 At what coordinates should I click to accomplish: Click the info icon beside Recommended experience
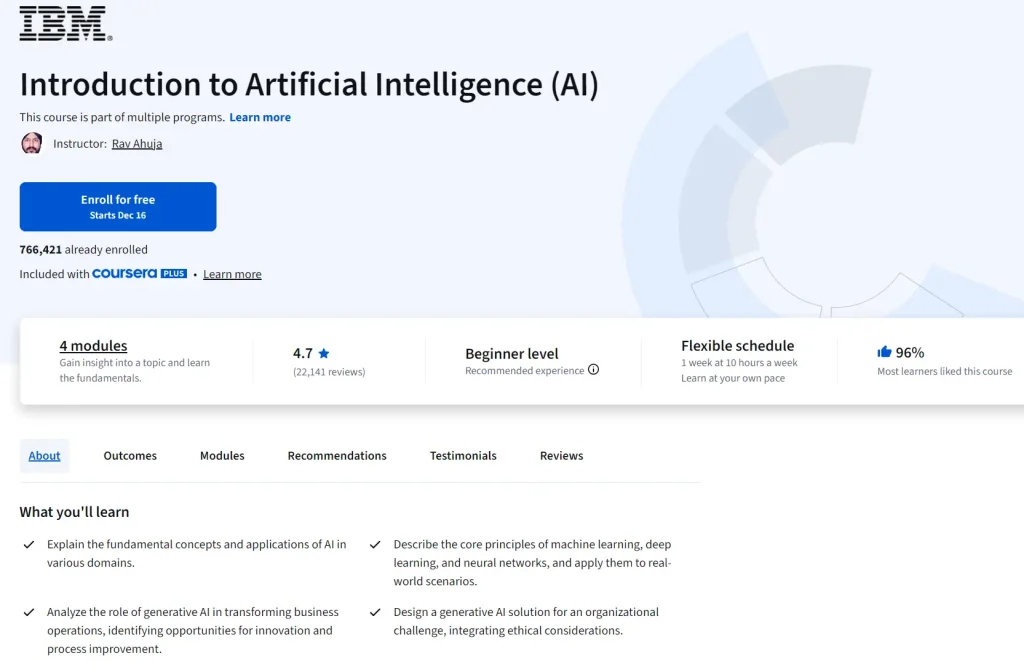pos(594,370)
